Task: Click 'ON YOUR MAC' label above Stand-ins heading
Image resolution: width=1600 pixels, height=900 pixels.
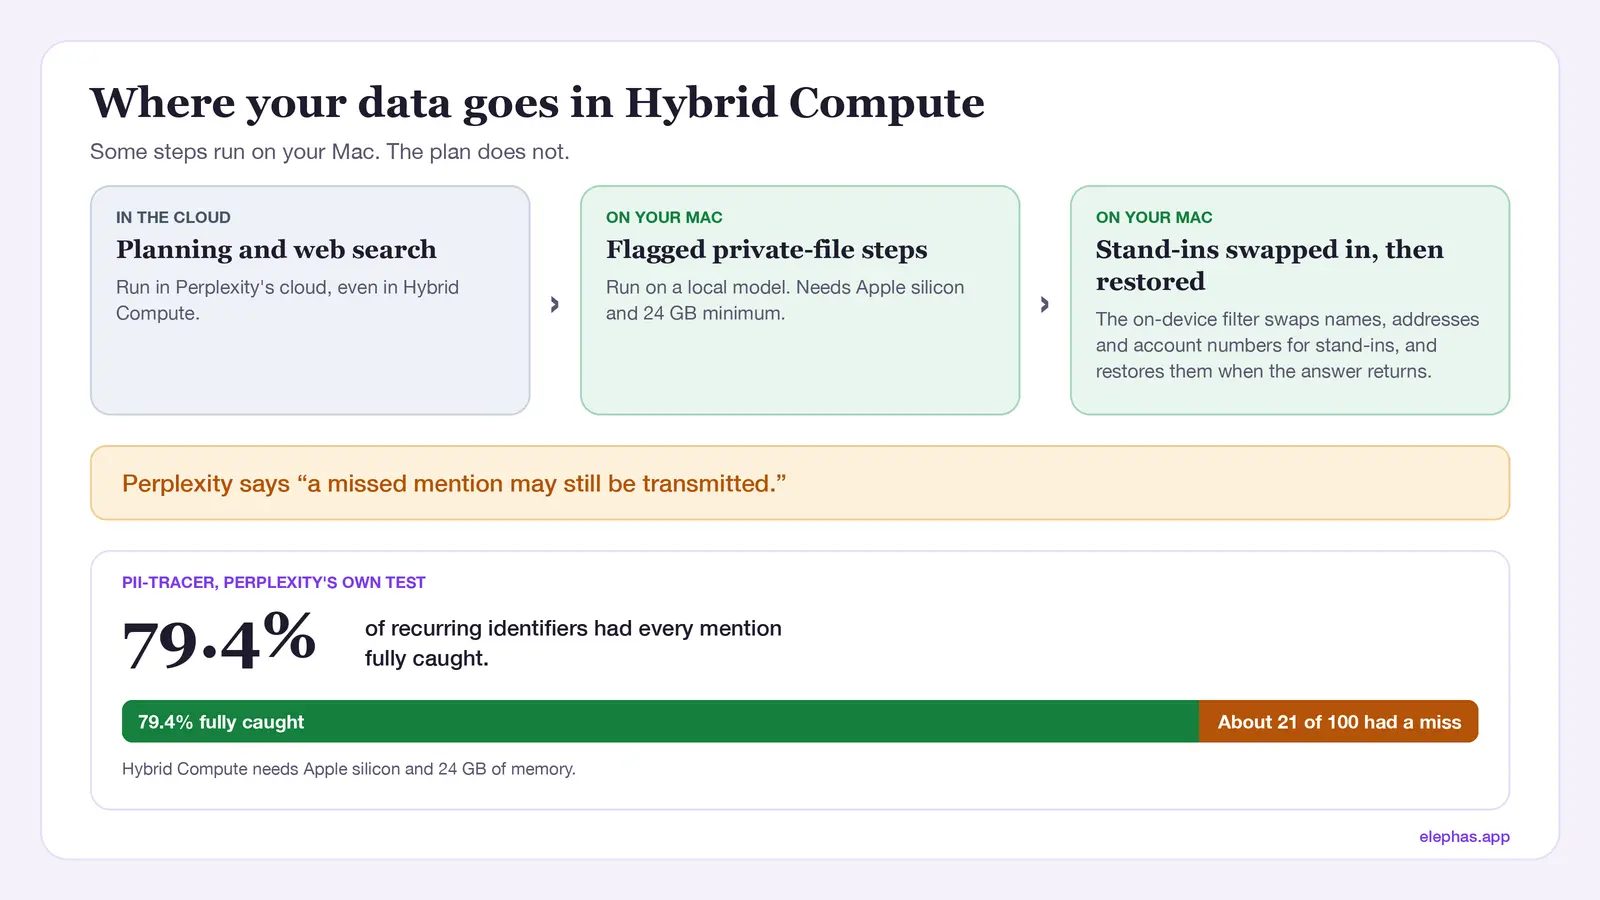Action: tap(1154, 217)
